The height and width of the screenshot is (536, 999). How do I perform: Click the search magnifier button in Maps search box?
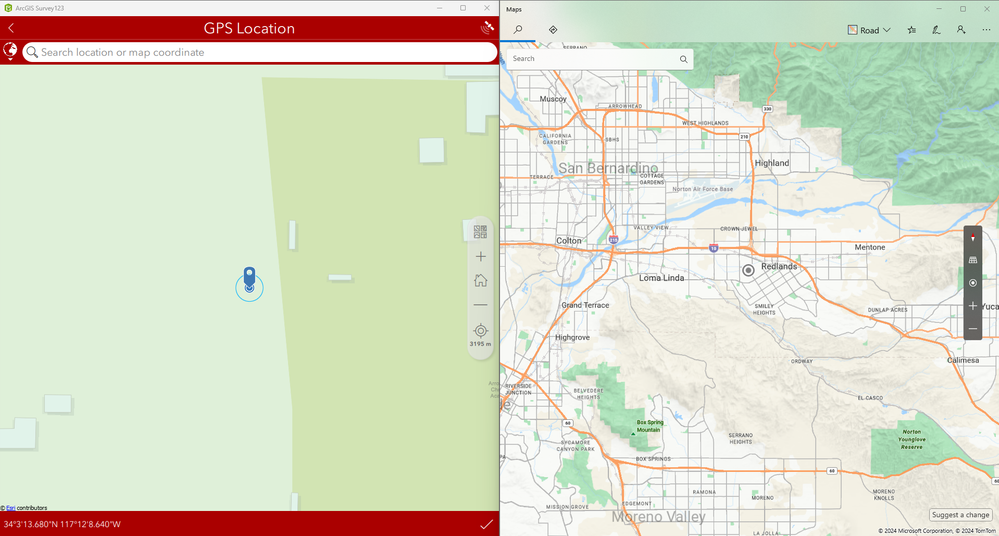[x=683, y=59]
